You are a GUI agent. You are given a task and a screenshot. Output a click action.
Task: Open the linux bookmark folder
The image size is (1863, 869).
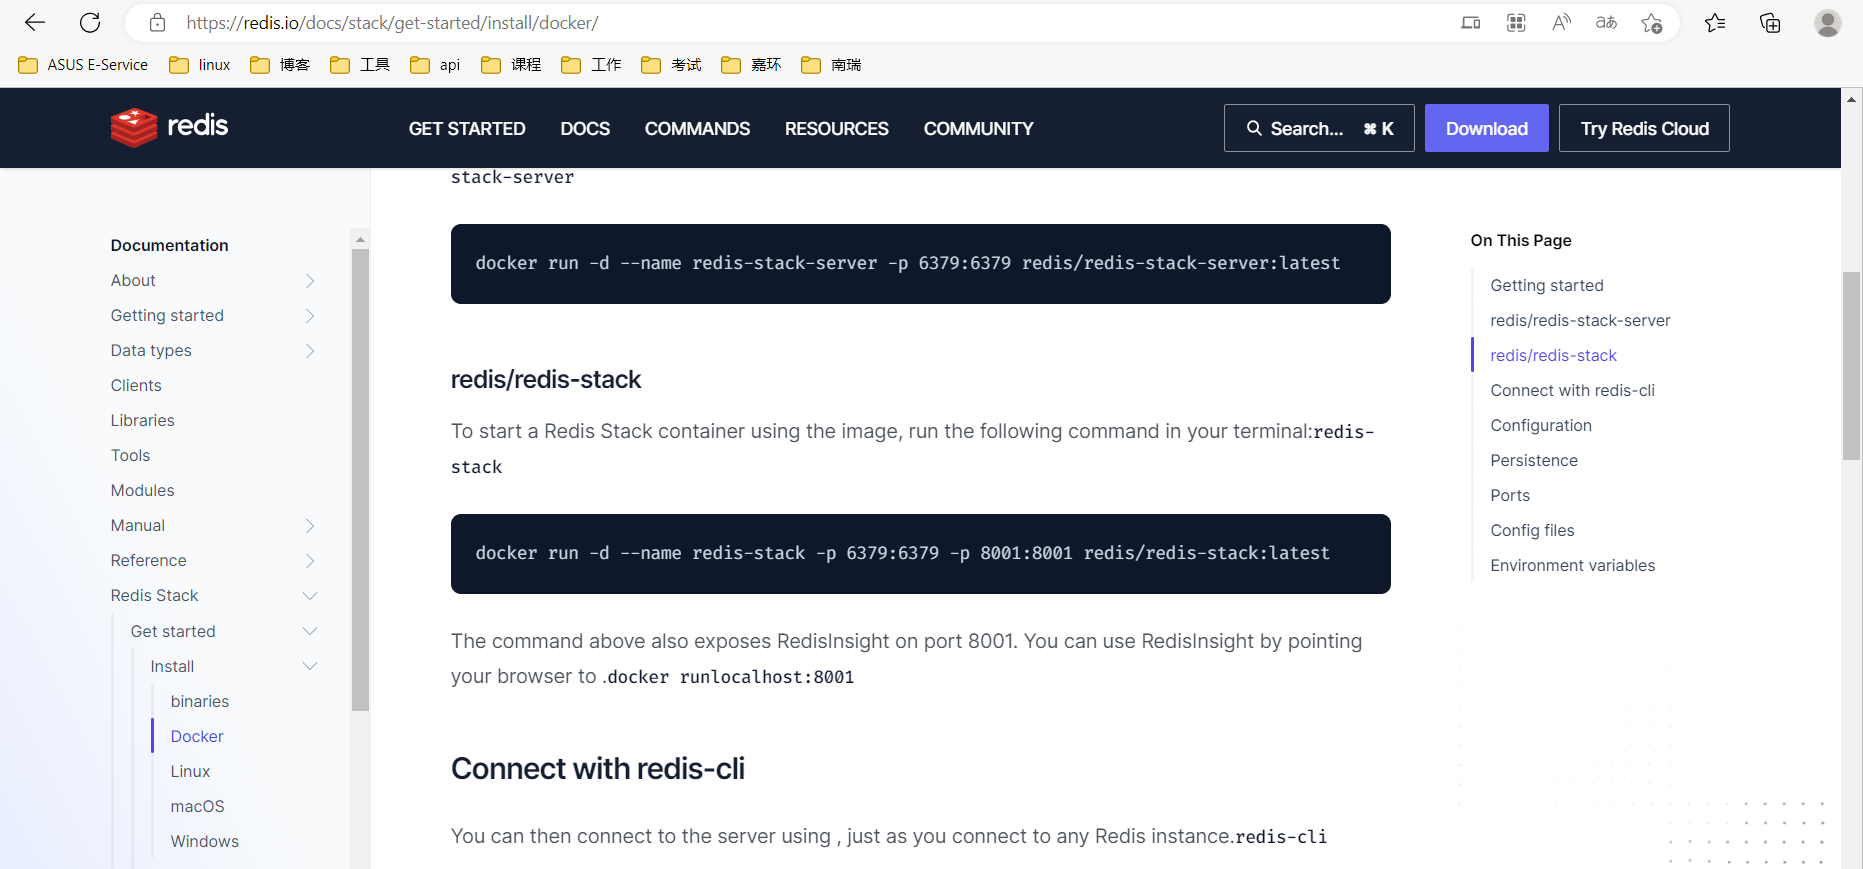[x=200, y=65]
